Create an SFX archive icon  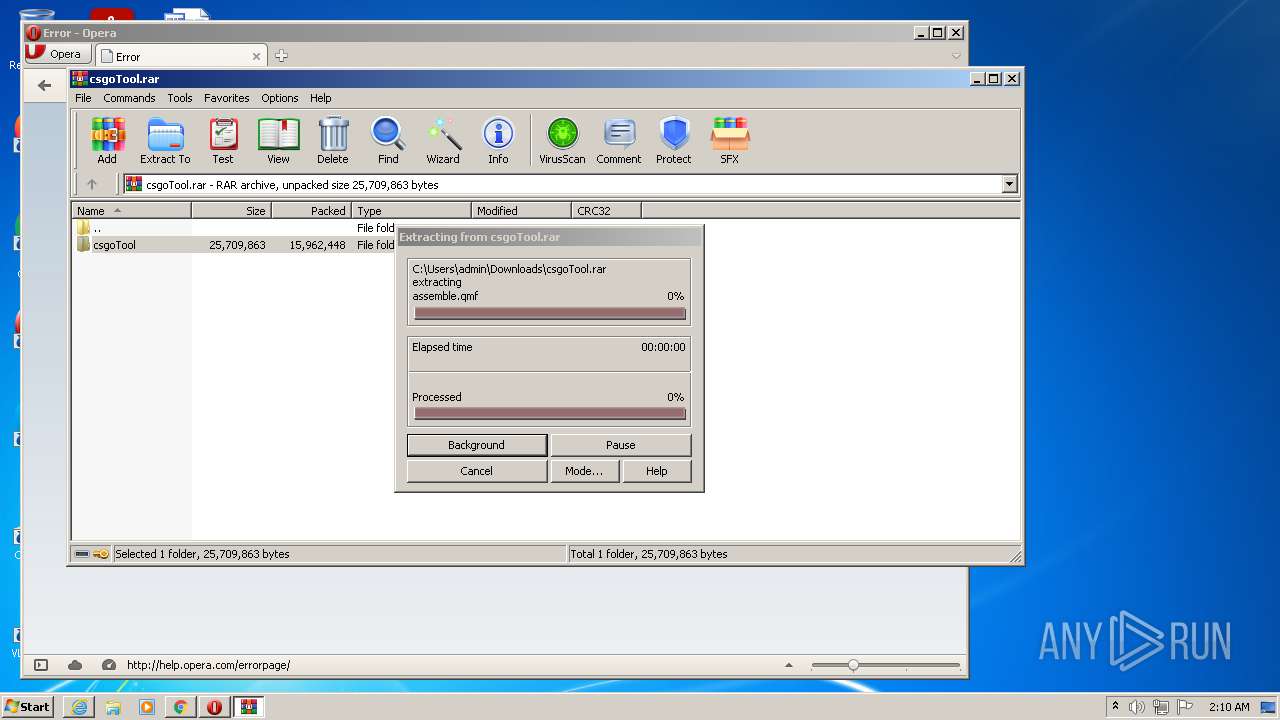pyautogui.click(x=730, y=140)
